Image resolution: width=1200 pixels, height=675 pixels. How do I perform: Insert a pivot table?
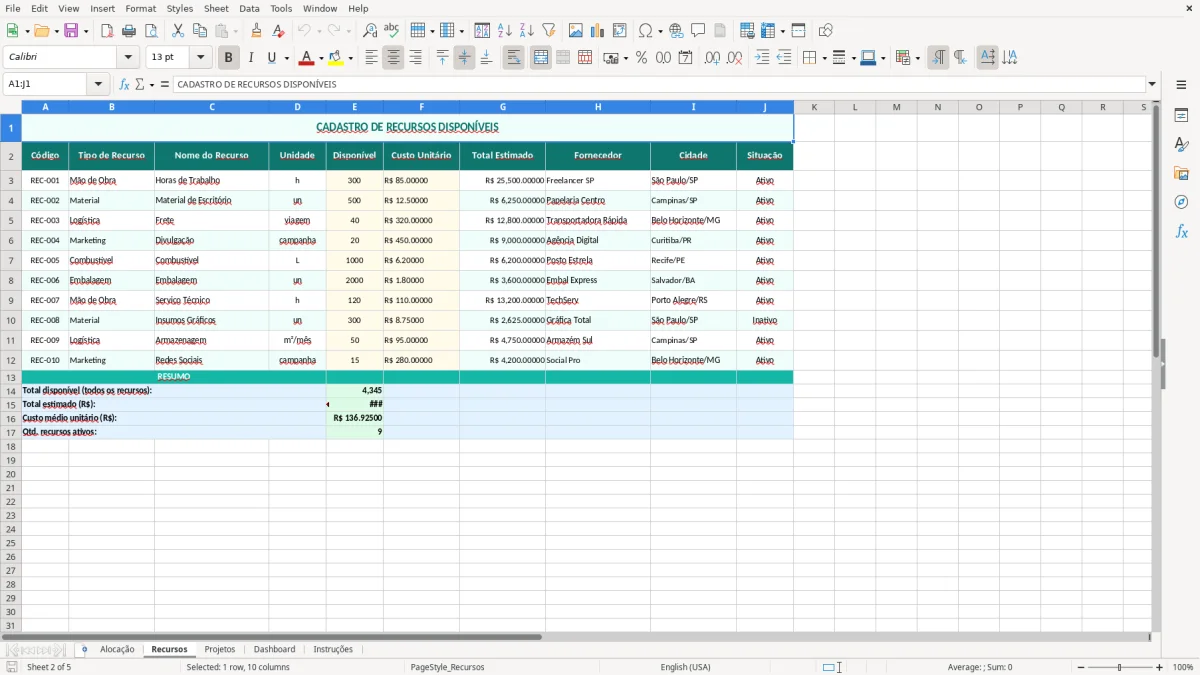tap(620, 31)
